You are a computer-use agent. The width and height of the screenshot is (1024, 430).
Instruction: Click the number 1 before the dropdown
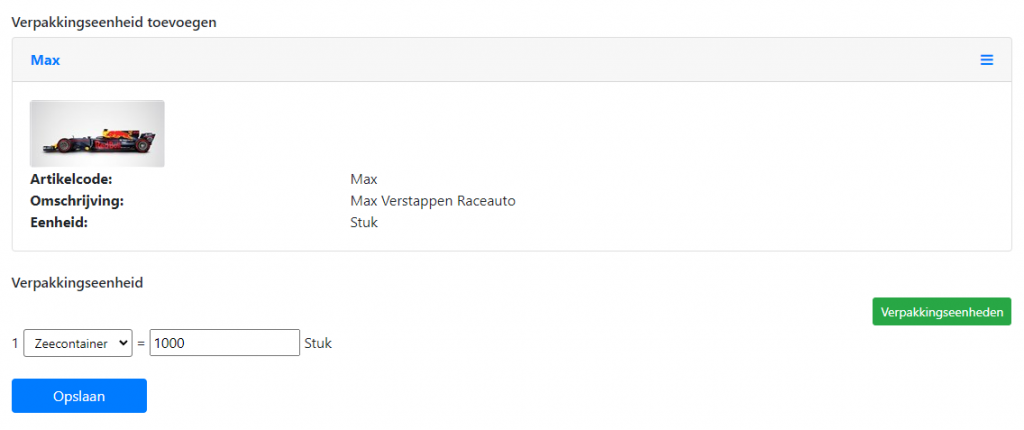[x=15, y=343]
